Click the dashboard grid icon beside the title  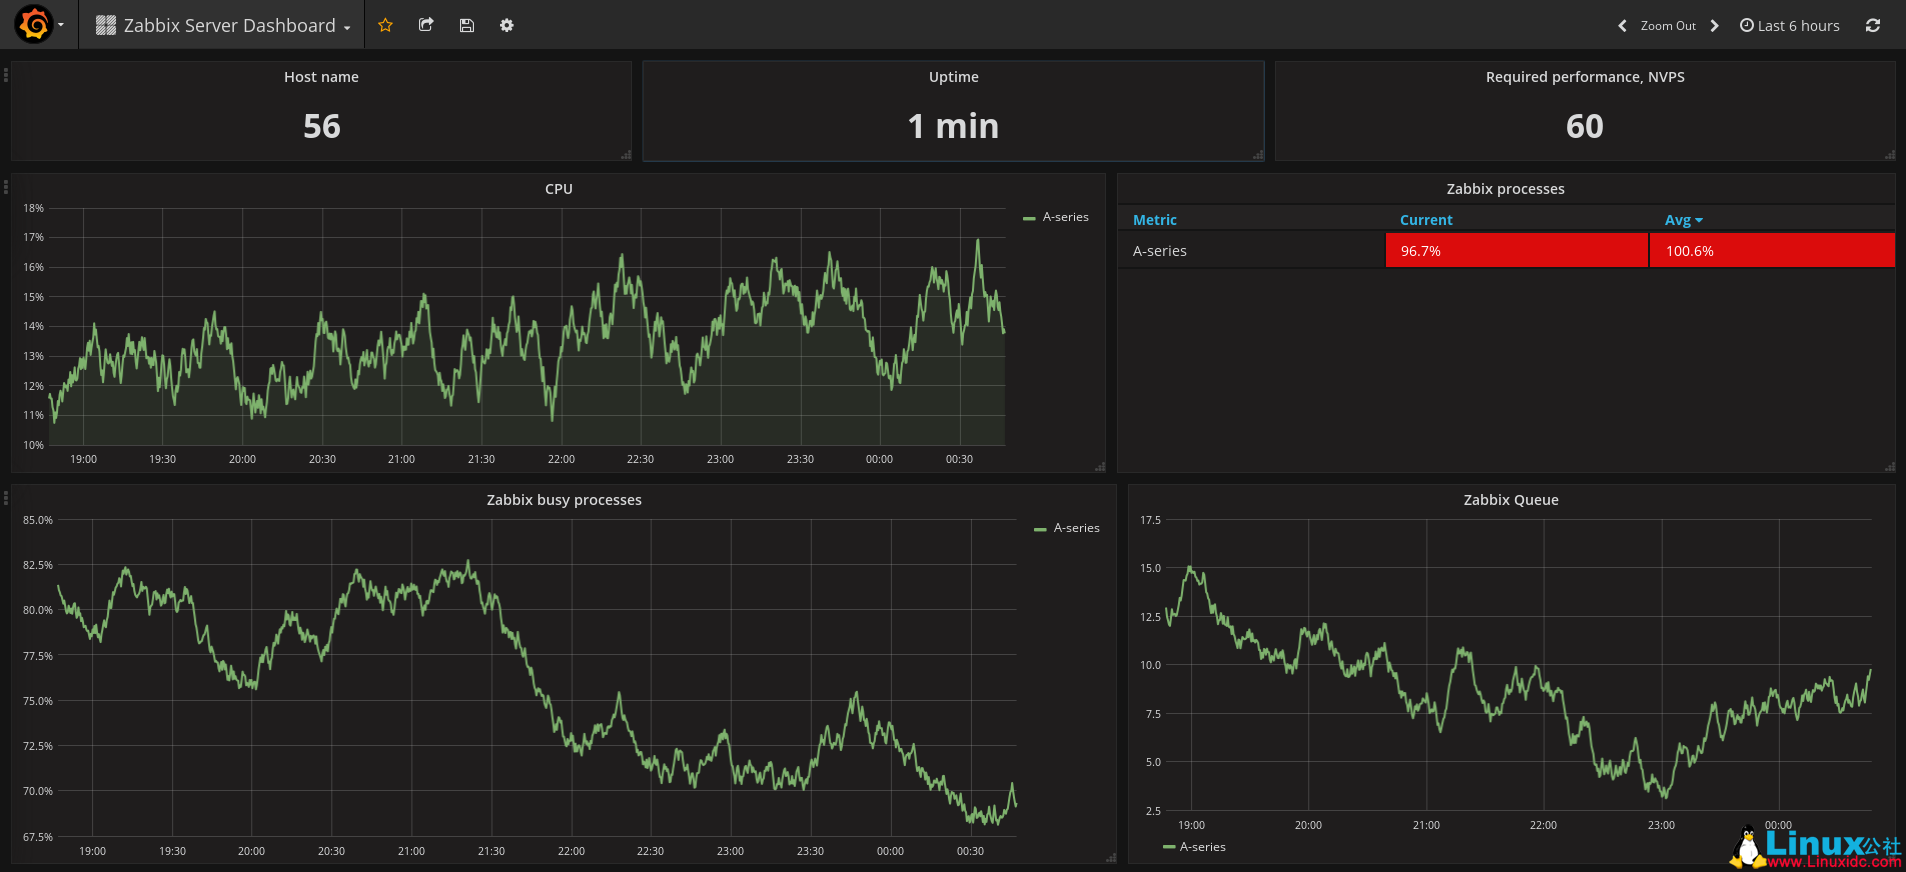point(106,25)
